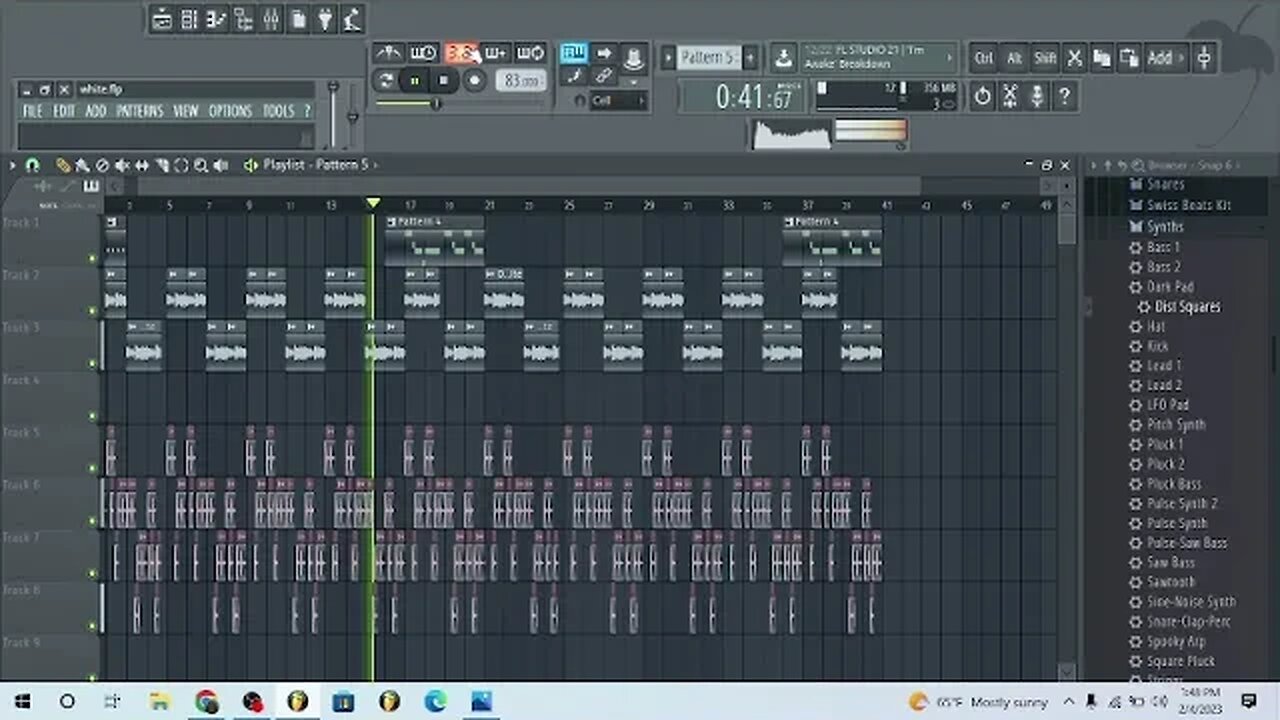Open the Pattern 5 selector dropdown
The image size is (1280, 720).
[708, 58]
